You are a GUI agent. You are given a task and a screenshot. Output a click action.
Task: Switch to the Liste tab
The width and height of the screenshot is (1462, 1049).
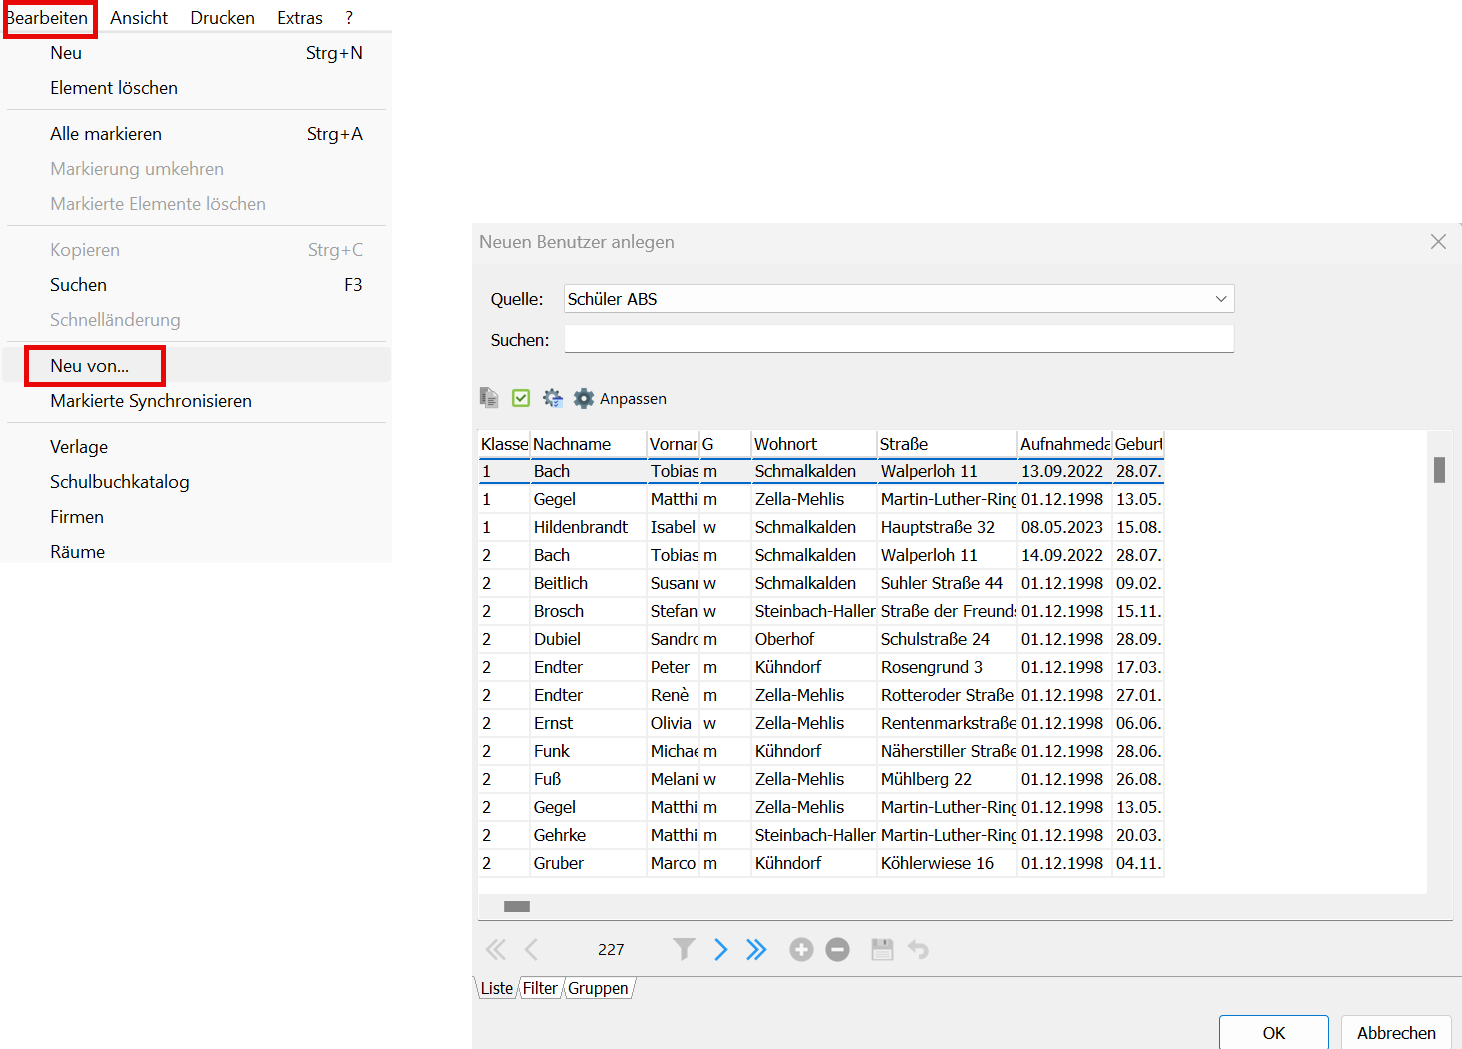(x=496, y=988)
